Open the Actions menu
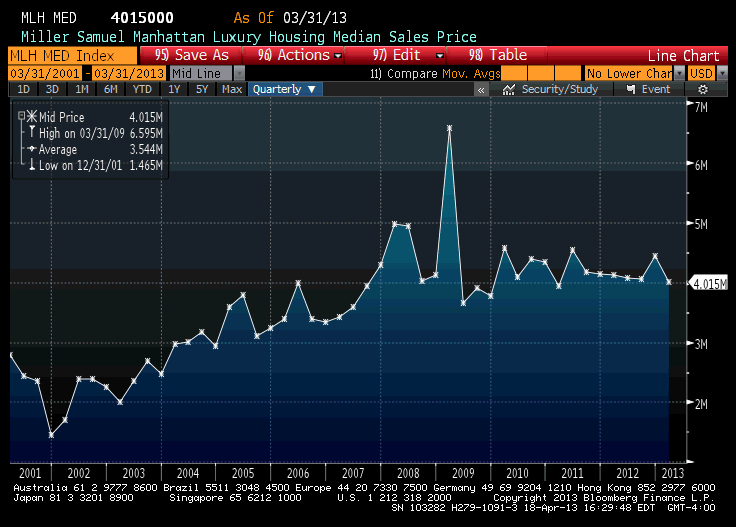Image resolution: width=736 pixels, height=527 pixels. 294,55
